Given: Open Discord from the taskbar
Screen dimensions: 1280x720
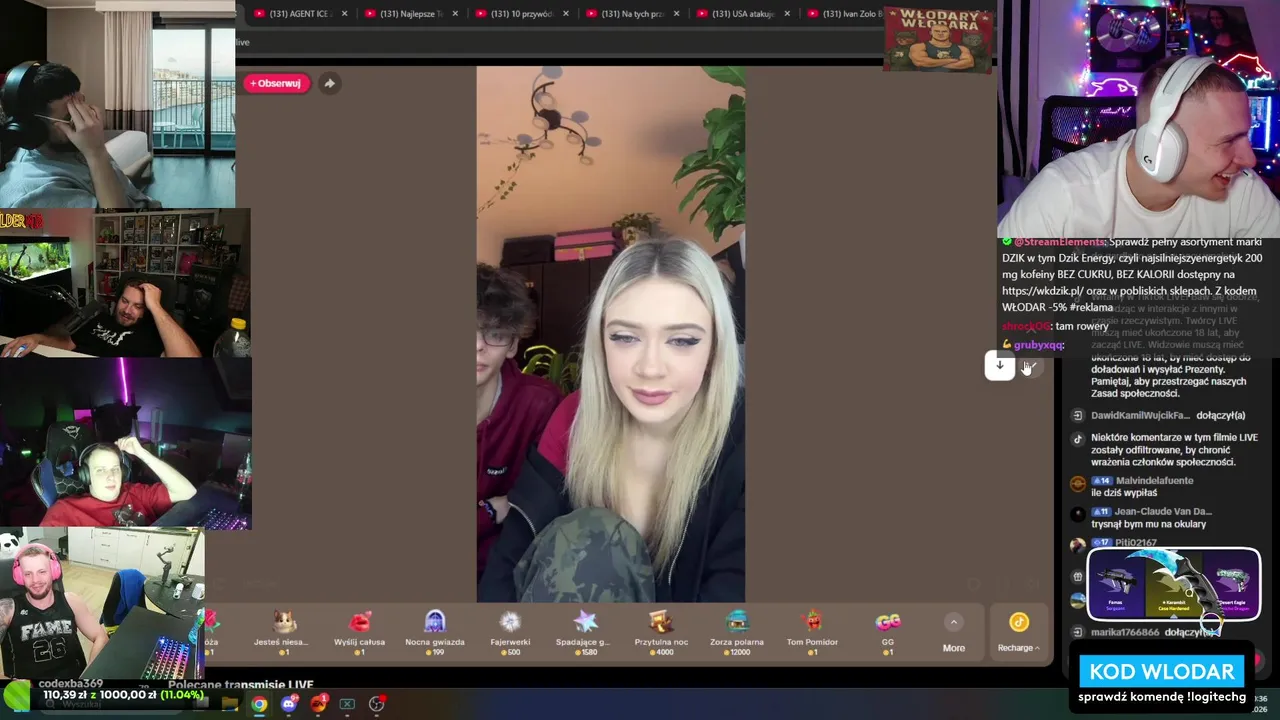Looking at the screenshot, I should [x=289, y=704].
